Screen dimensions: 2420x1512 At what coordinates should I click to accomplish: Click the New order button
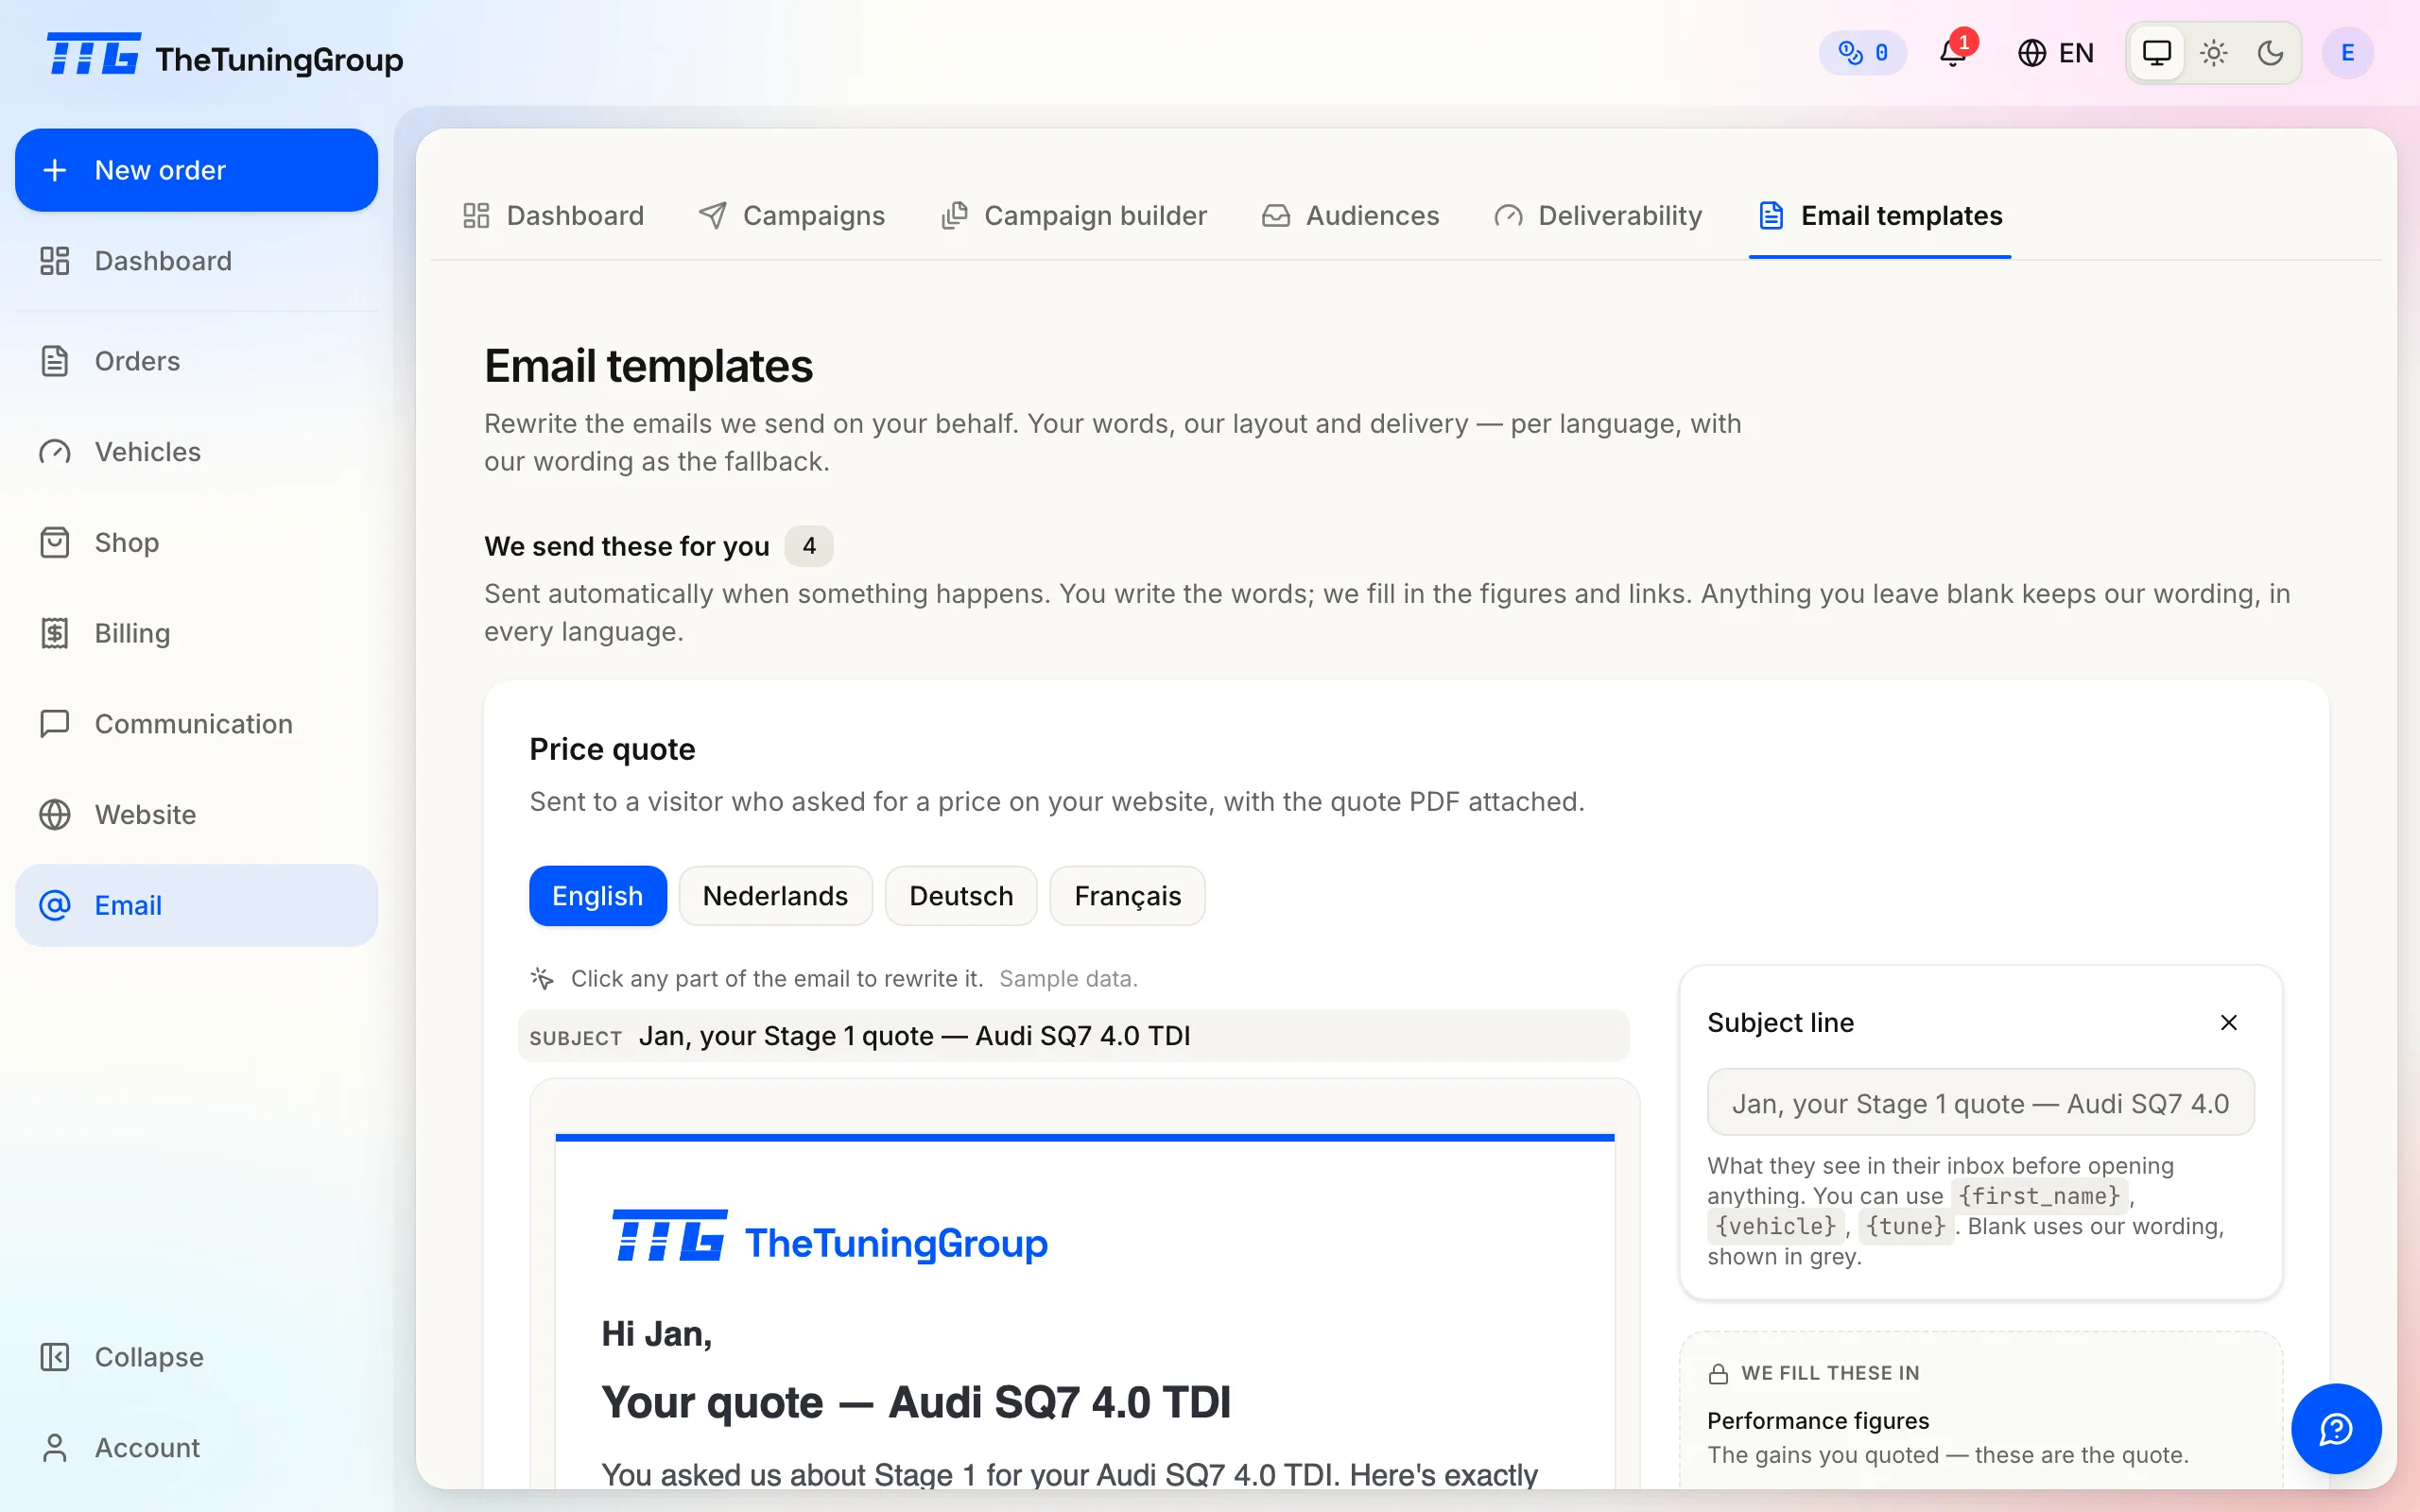tap(196, 170)
